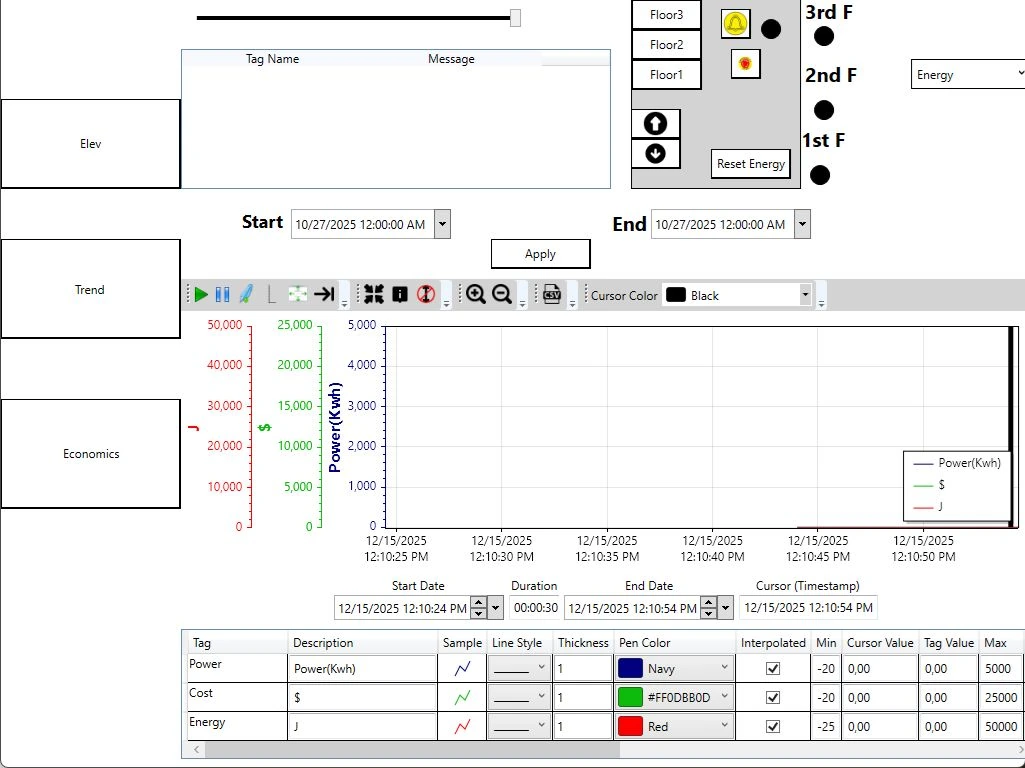Zoom in on the trend chart
1025x768 pixels.
click(x=476, y=295)
